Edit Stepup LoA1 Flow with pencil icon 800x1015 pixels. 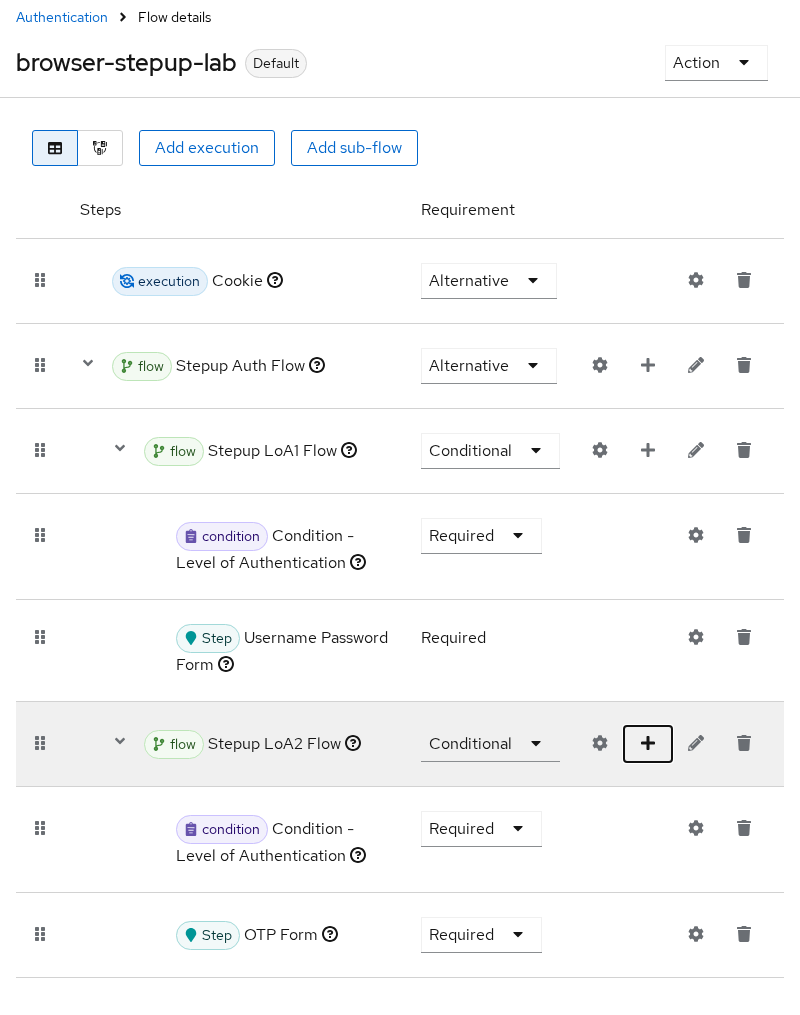point(696,450)
